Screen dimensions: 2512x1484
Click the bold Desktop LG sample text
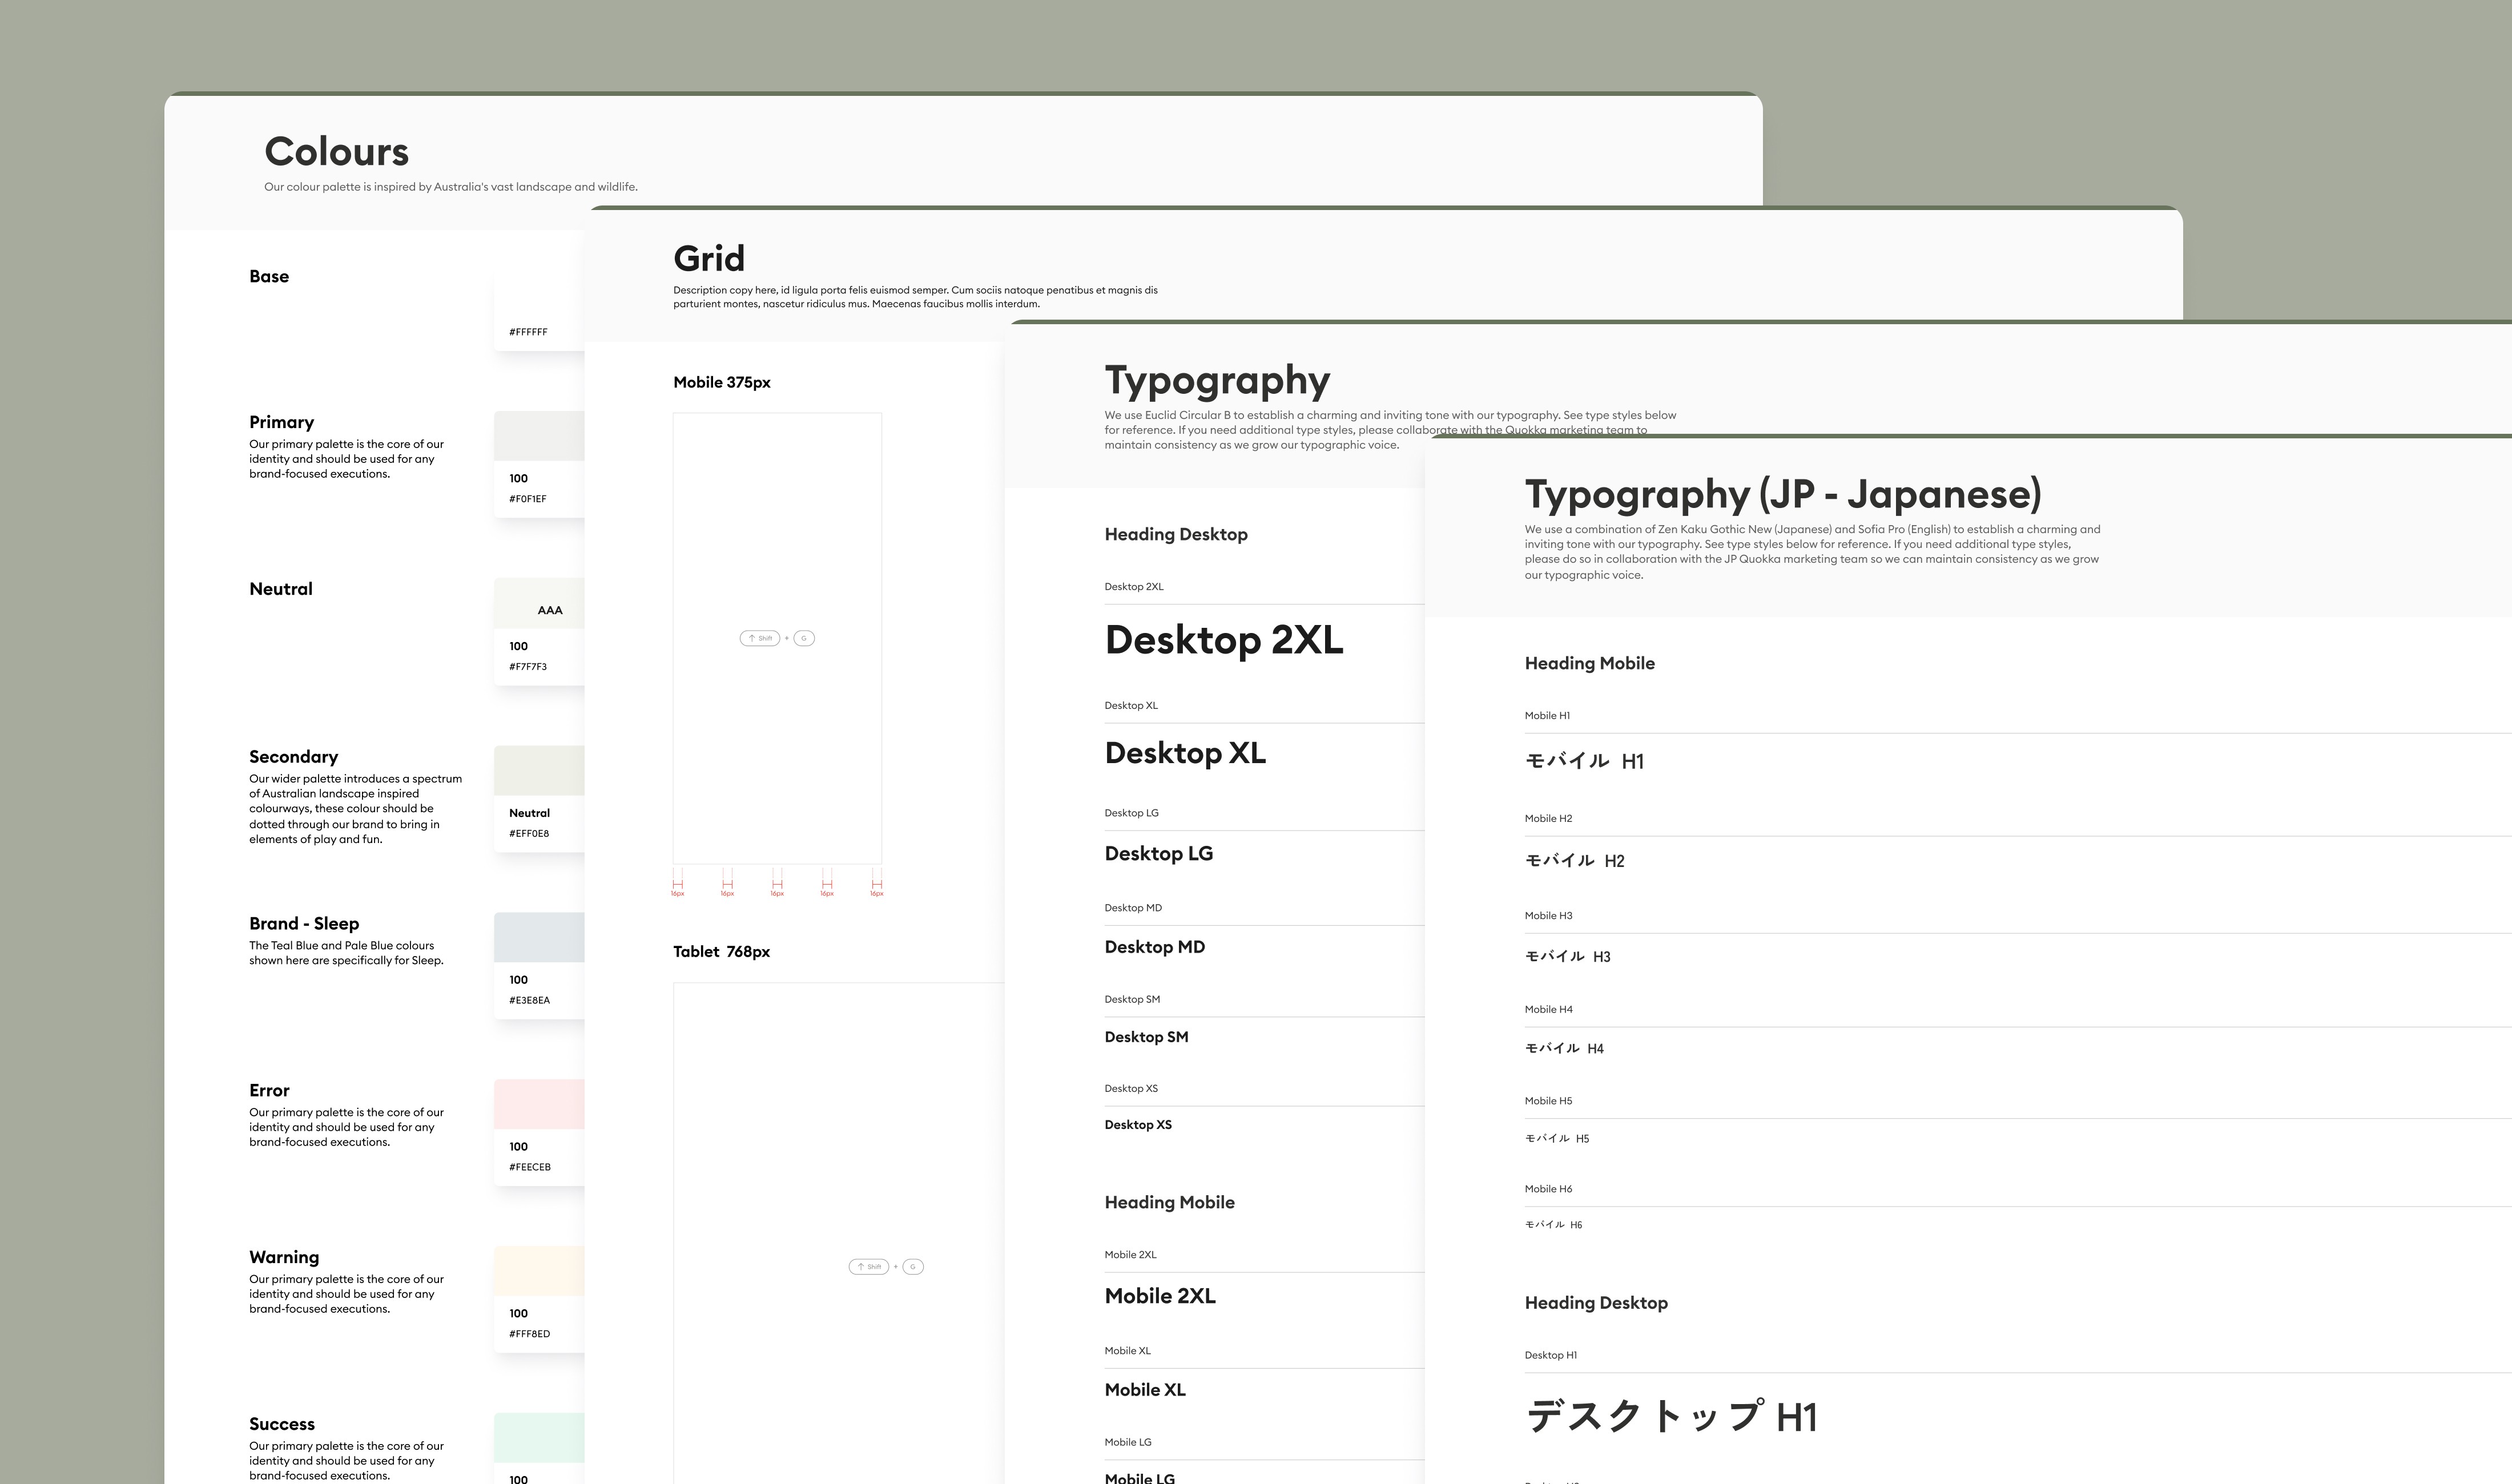(1158, 854)
